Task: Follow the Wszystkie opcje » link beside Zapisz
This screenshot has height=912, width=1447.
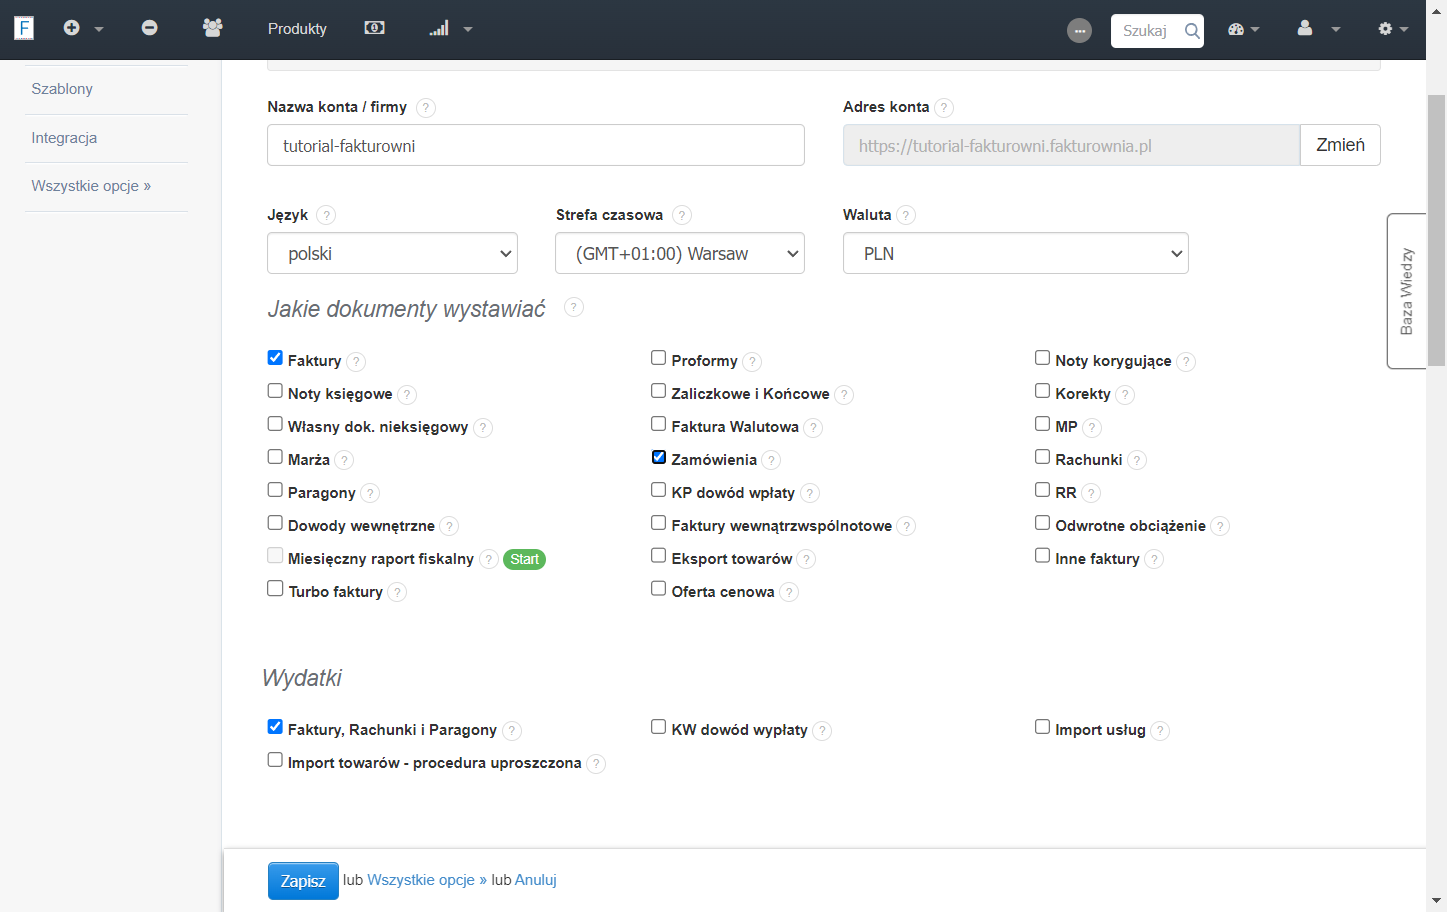Action: point(427,880)
